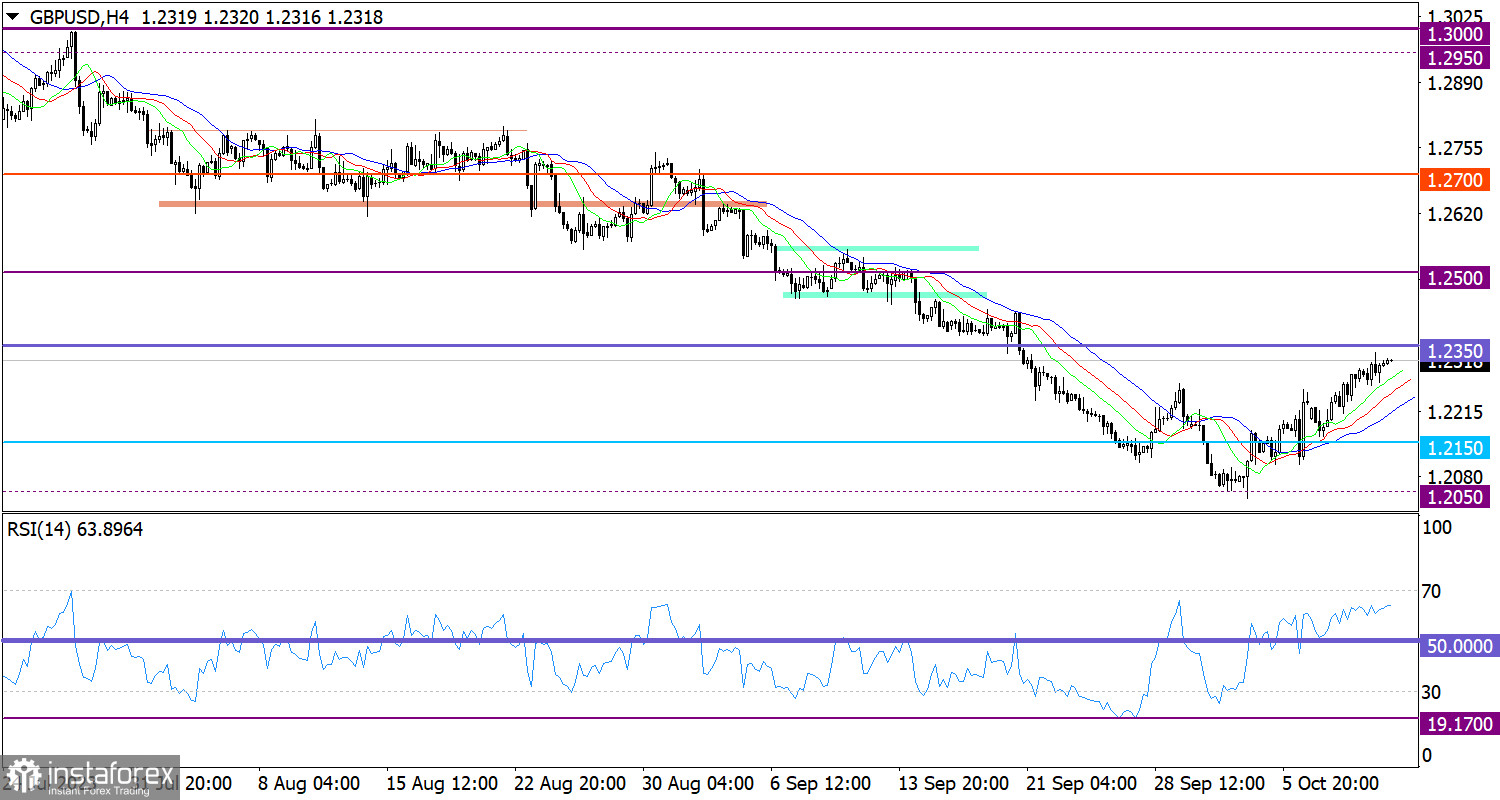This screenshot has height=800, width=1500.
Task: Open the chart menu triangle beside GBPUSD,H4
Action: (11, 17)
